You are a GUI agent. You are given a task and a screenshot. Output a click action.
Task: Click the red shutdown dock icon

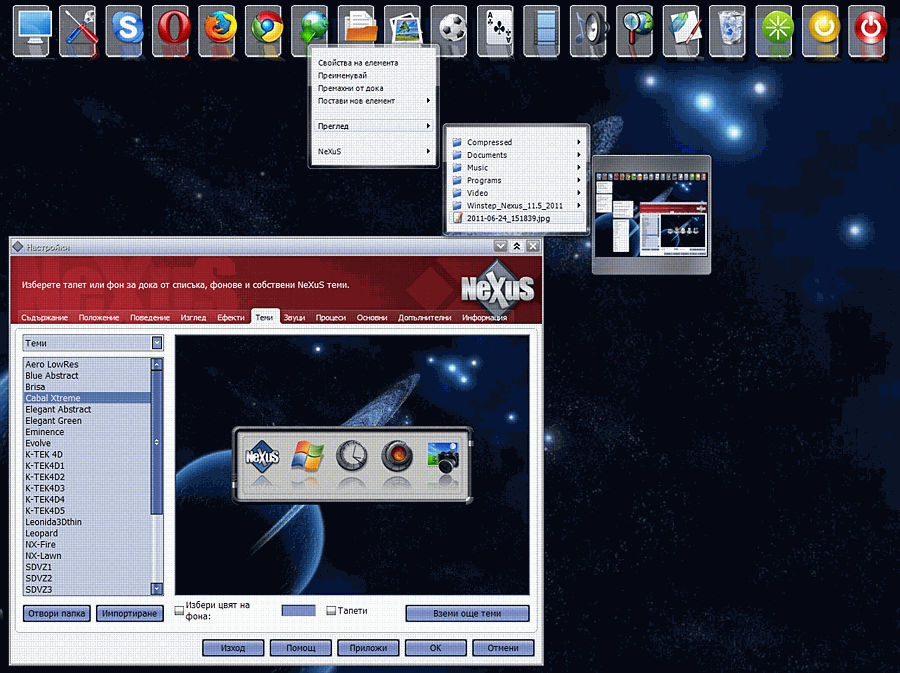click(x=870, y=30)
